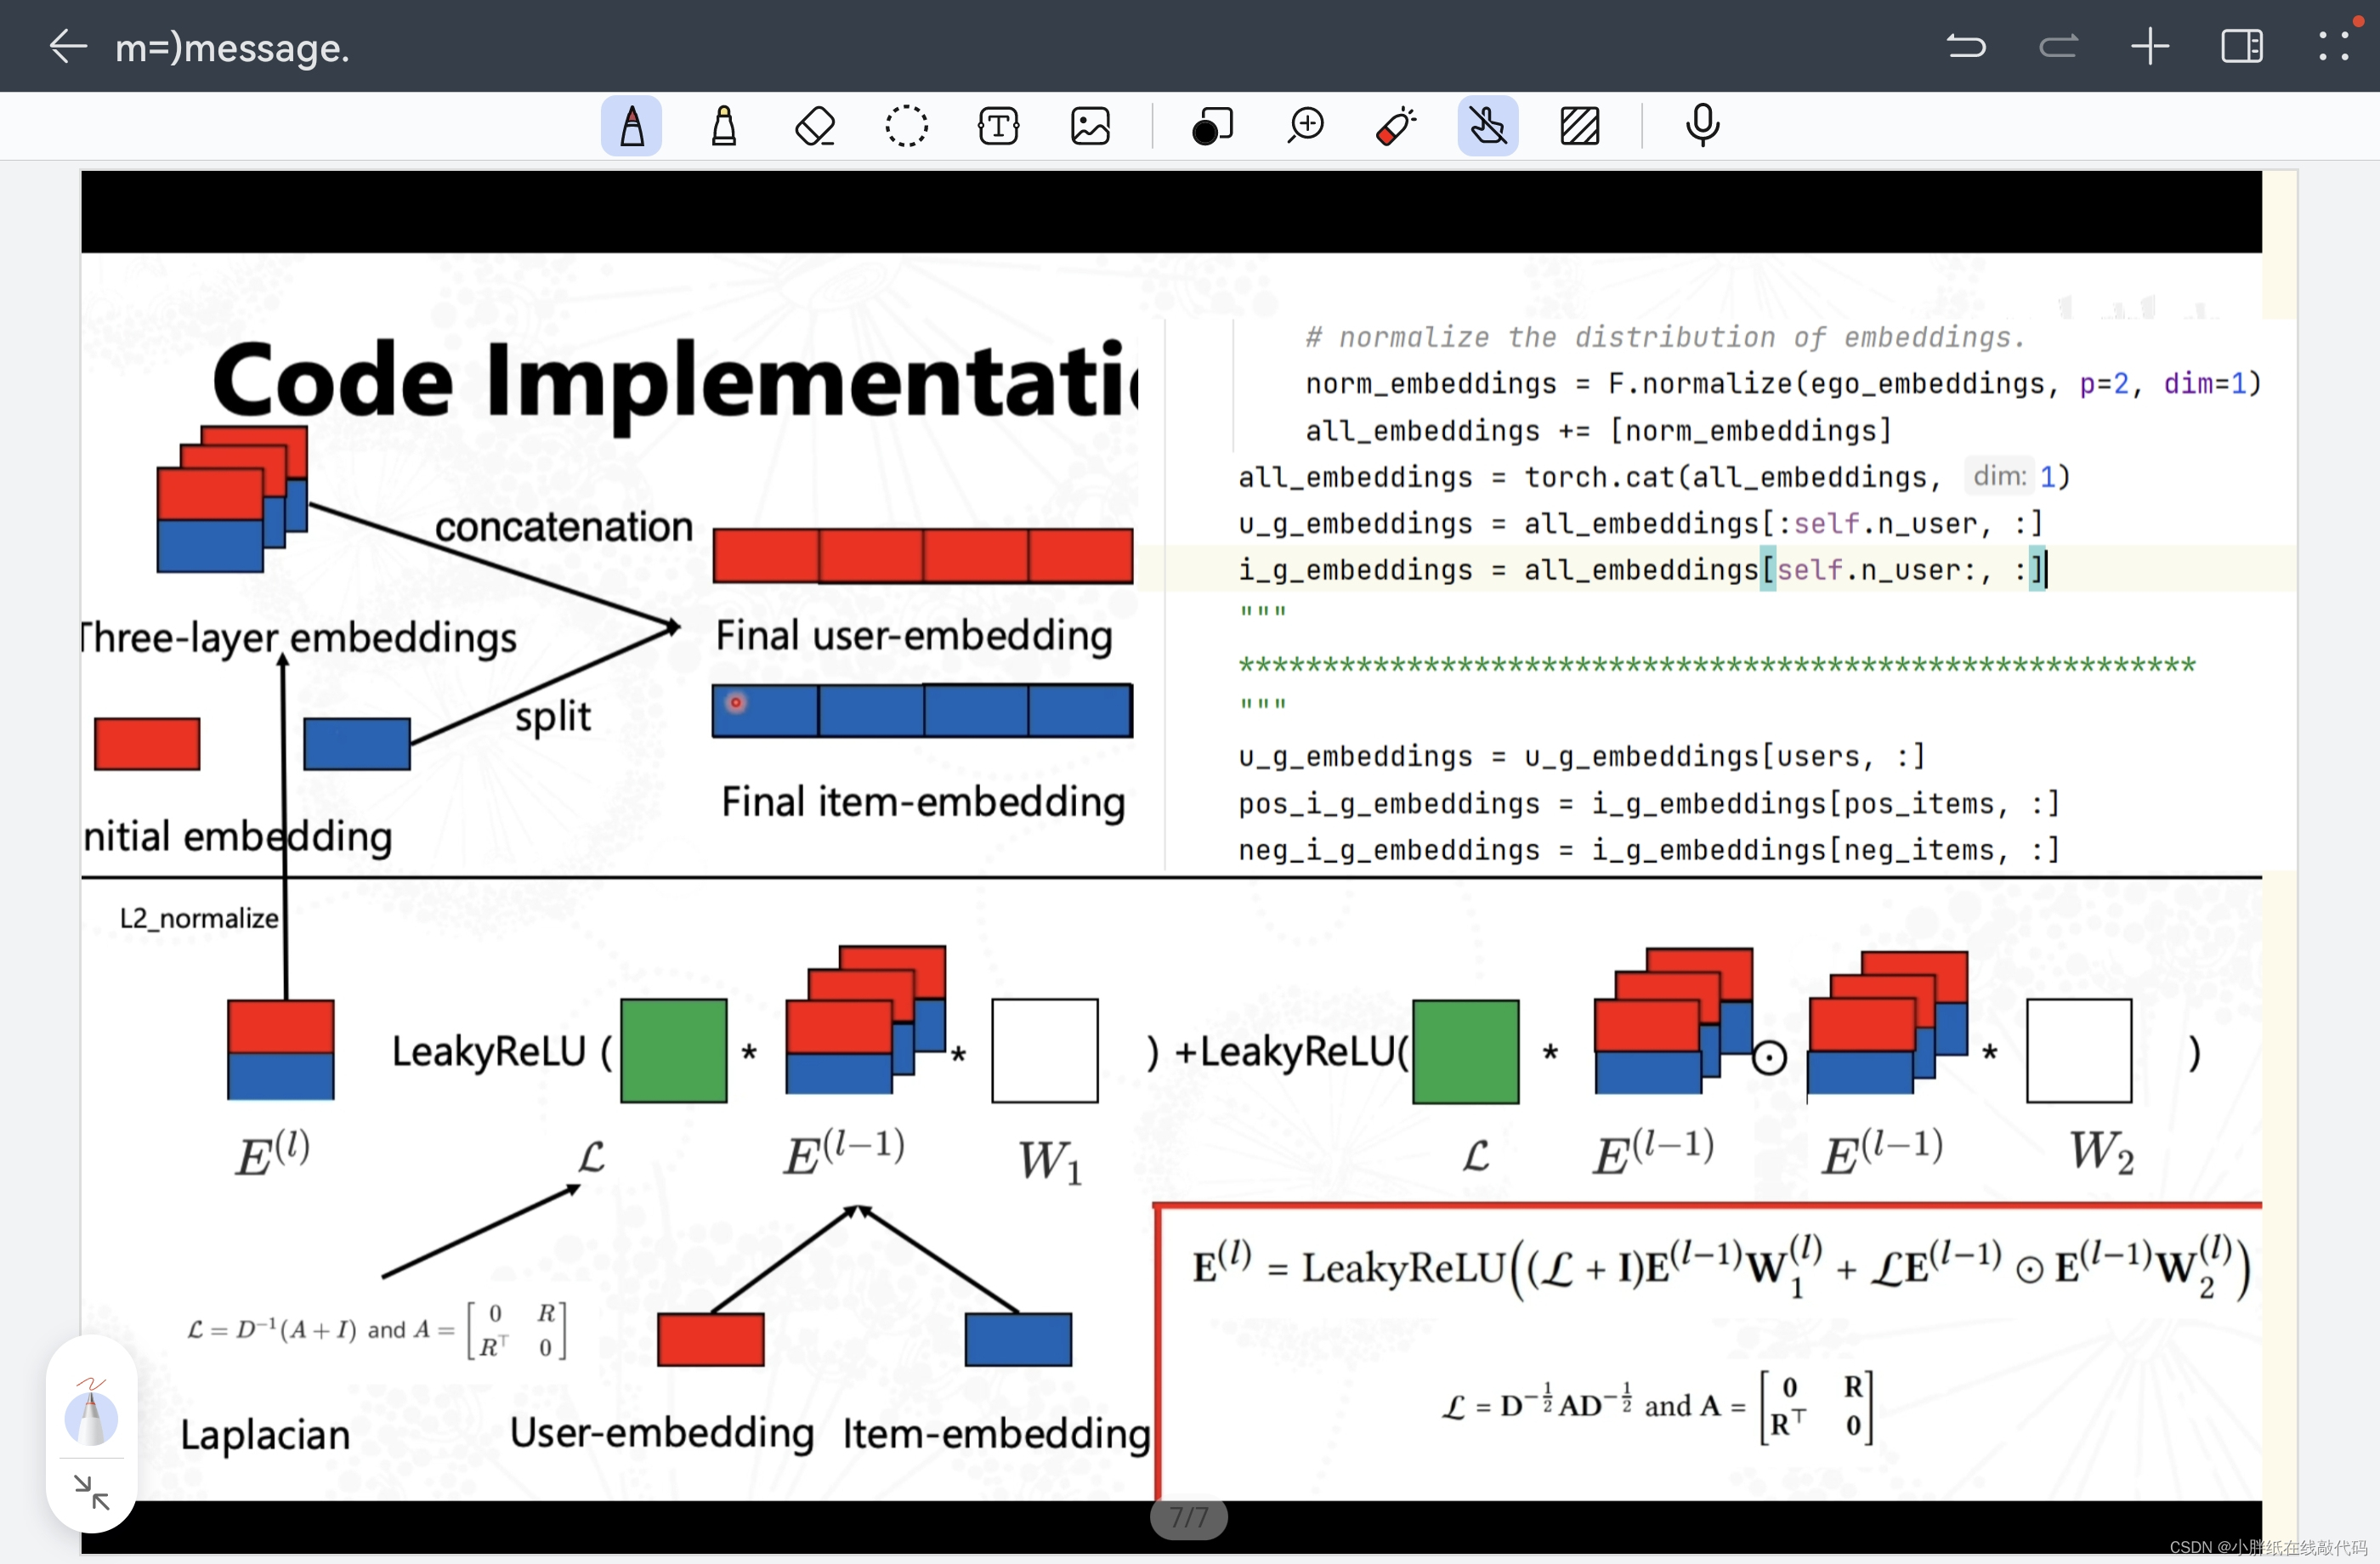
Task: Toggle finger touch drawing mode
Action: tap(1487, 126)
